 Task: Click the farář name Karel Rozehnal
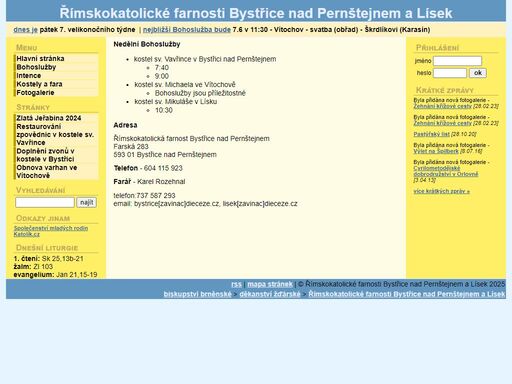pos(161,182)
